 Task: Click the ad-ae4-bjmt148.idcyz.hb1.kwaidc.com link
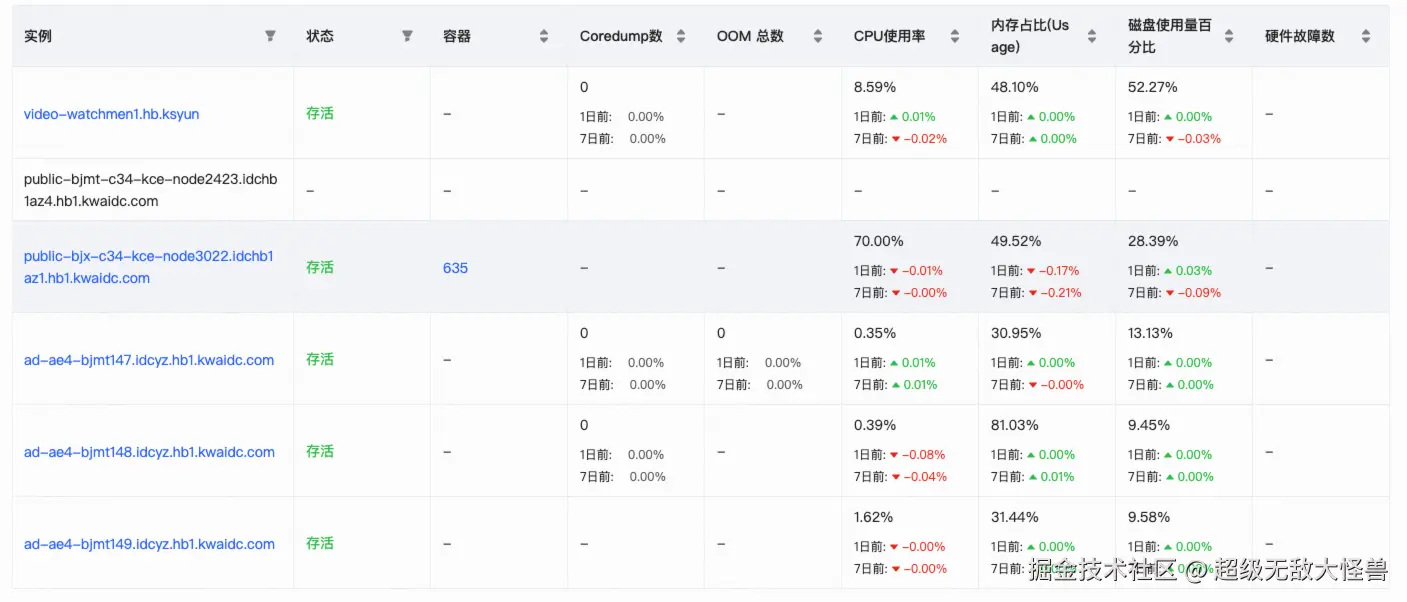149,452
